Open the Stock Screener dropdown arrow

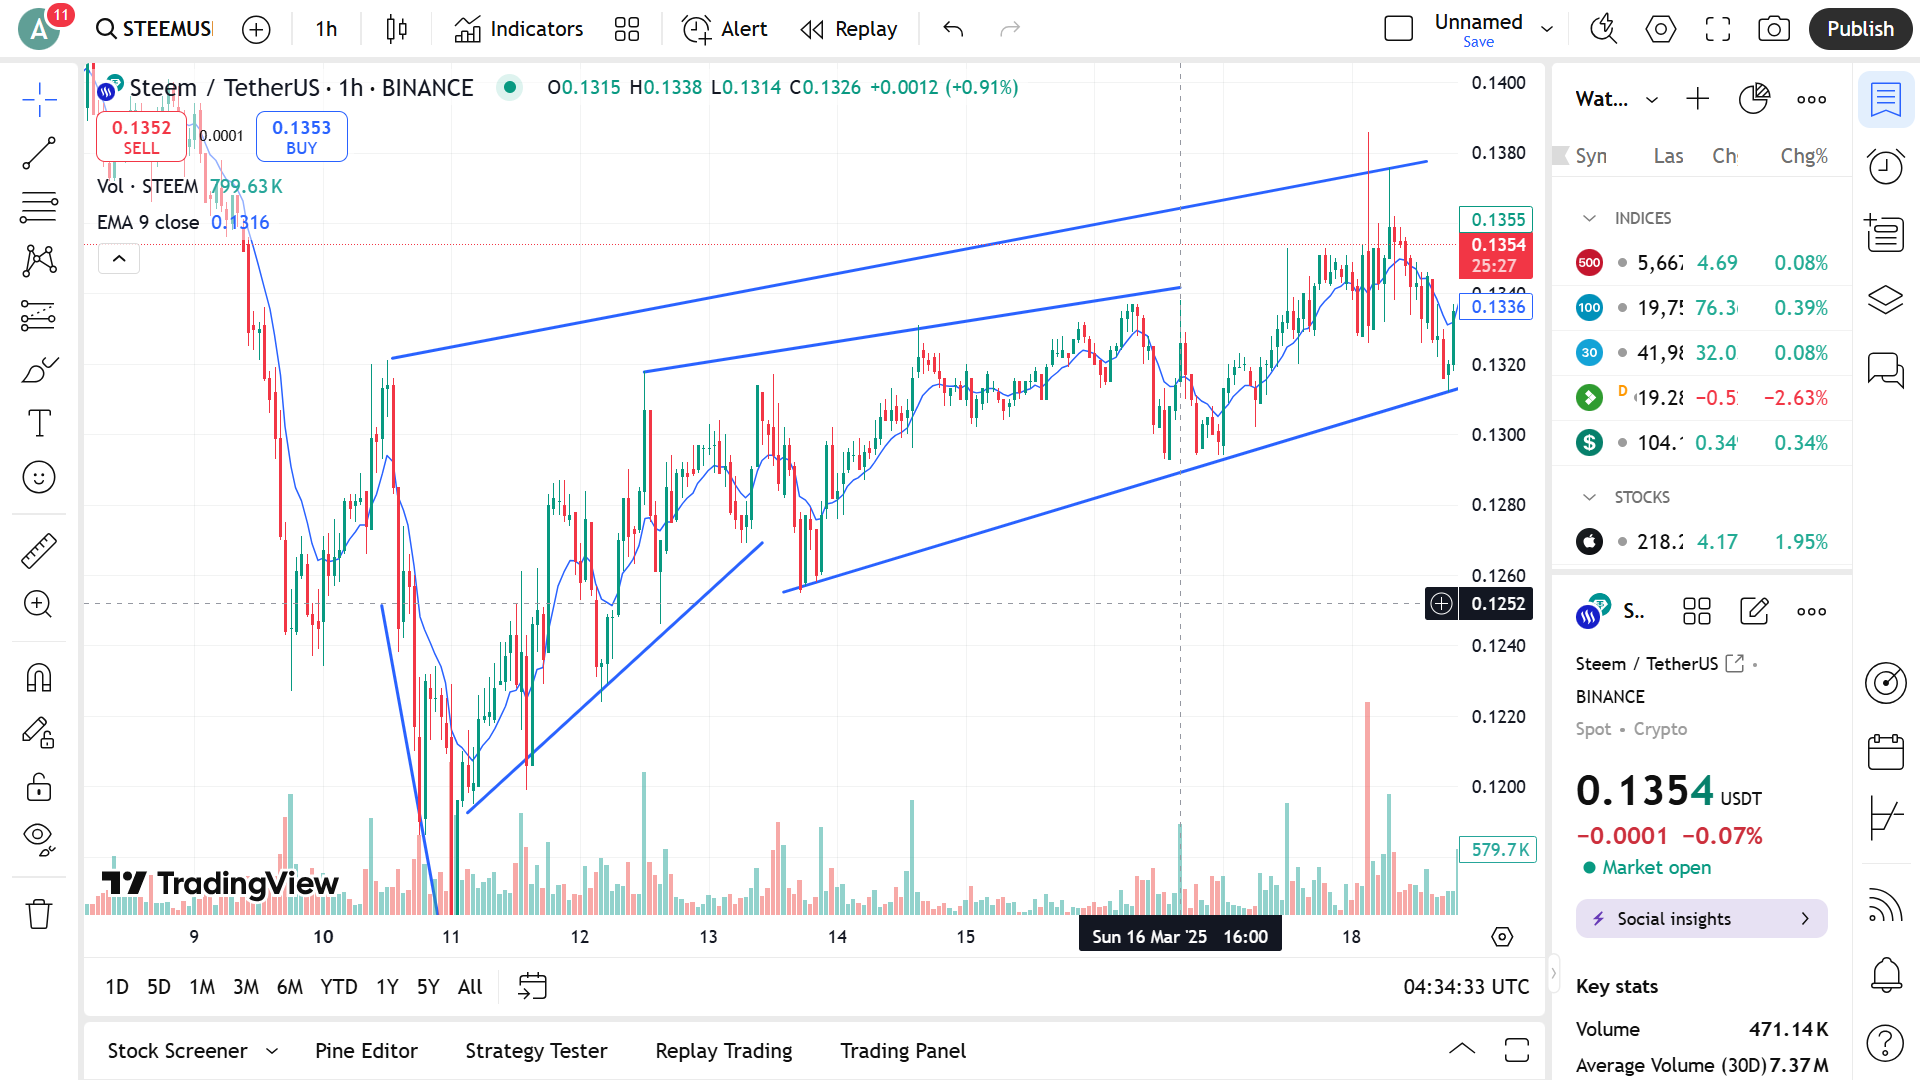click(272, 1051)
